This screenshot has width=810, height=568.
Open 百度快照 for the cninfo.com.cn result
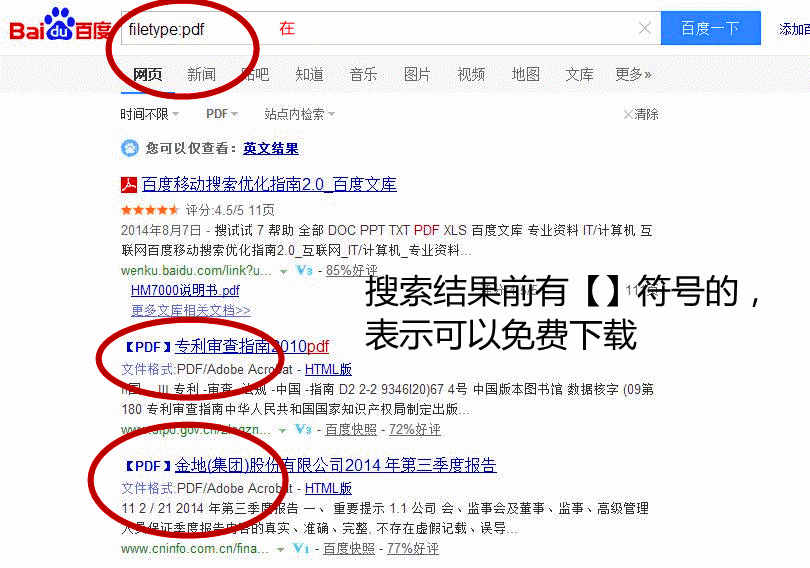pyautogui.click(x=349, y=548)
